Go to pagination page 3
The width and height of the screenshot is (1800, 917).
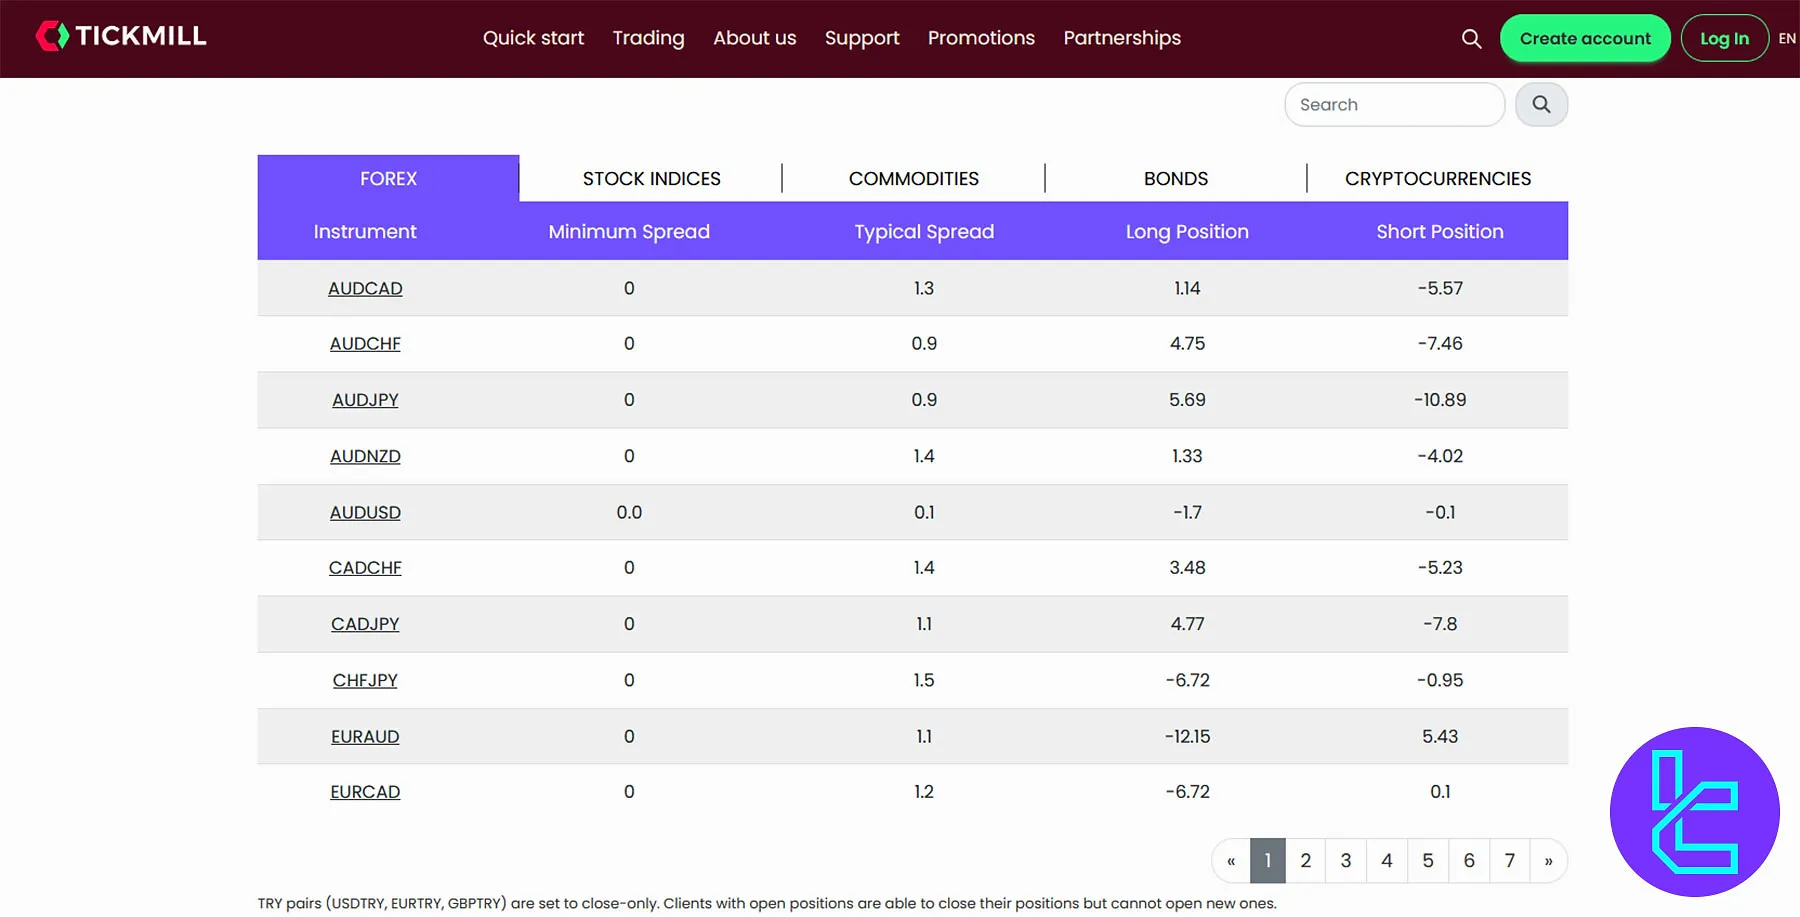1346,860
